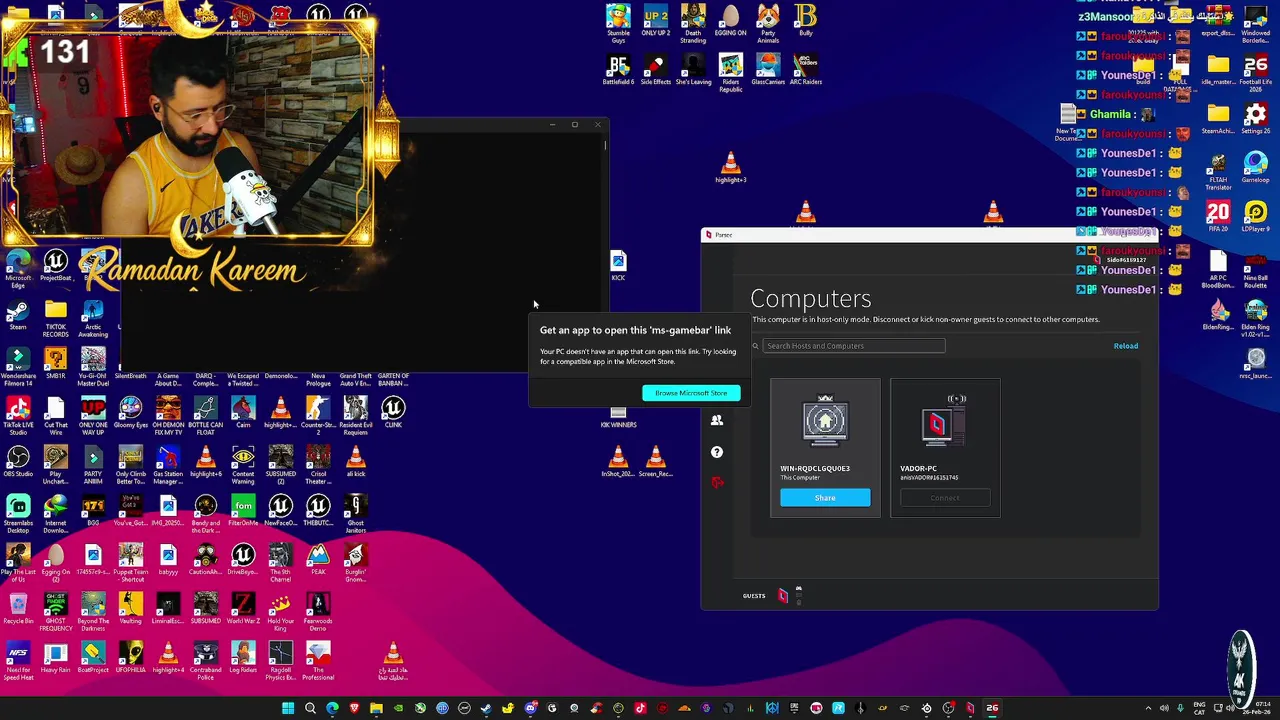1280x720 pixels.
Task: Click the Reload link in Parsec
Action: [1125, 346]
